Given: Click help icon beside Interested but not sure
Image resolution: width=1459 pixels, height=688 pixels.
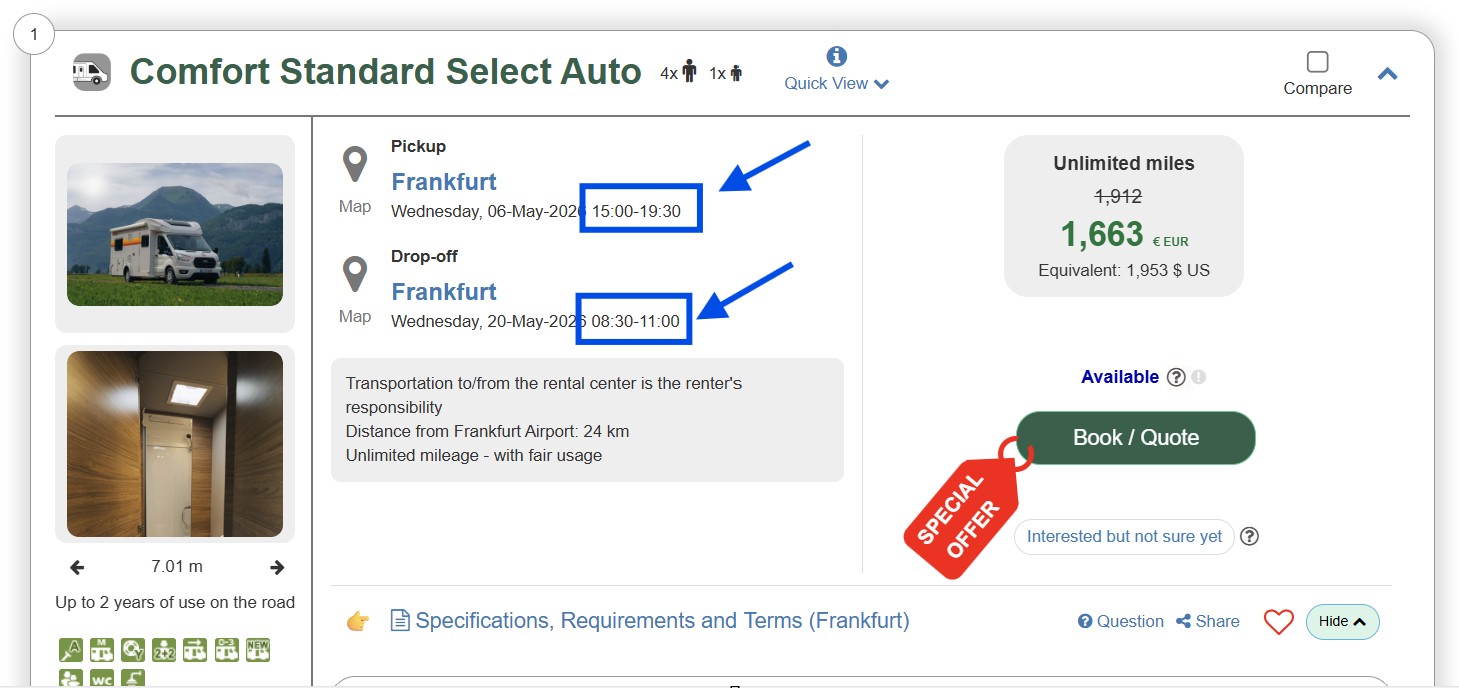Looking at the screenshot, I should (x=1249, y=536).
